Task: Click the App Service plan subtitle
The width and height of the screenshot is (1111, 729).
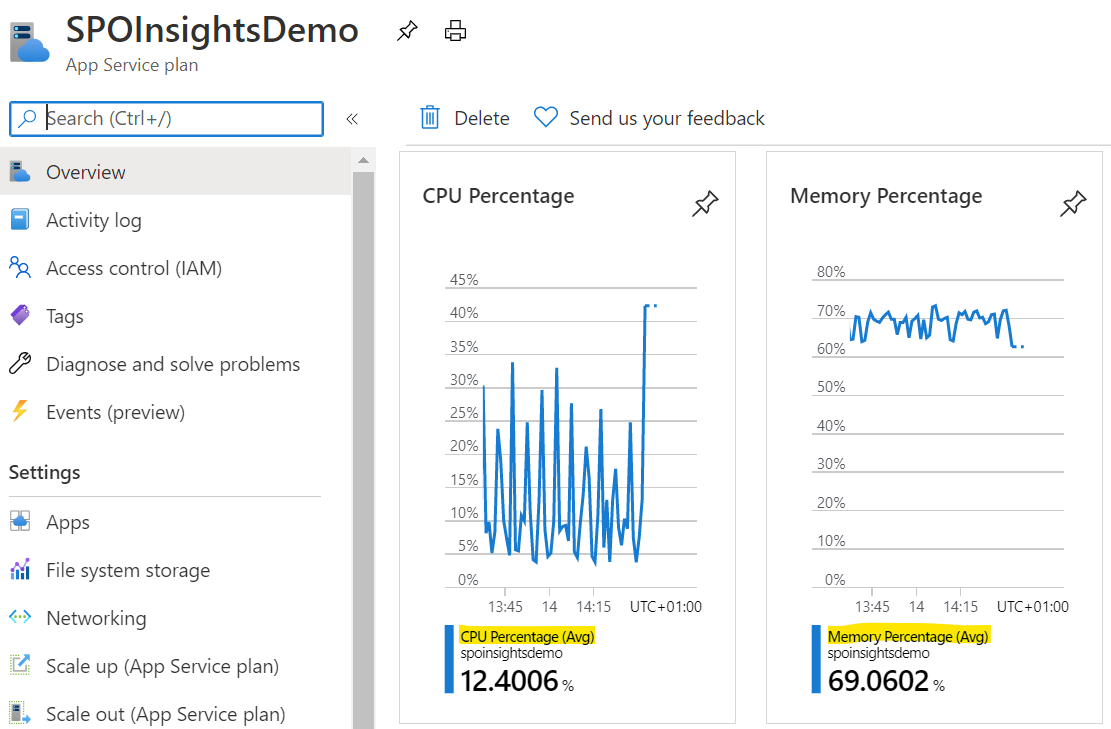Action: 132,65
